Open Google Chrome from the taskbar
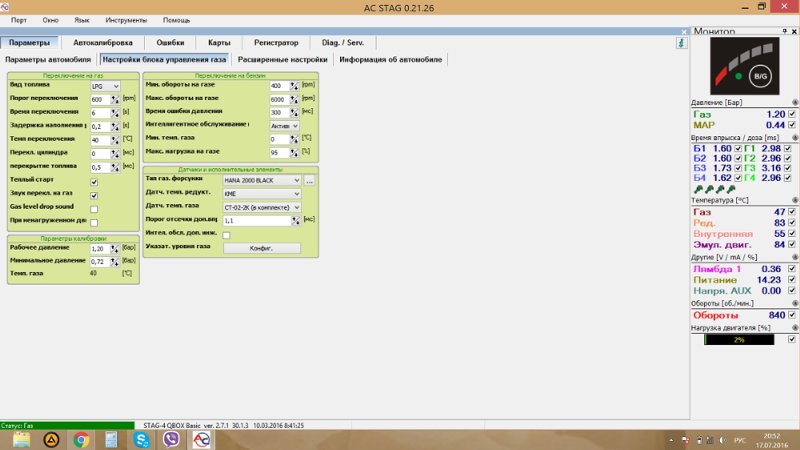Image resolution: width=800 pixels, height=450 pixels. pyautogui.click(x=81, y=439)
